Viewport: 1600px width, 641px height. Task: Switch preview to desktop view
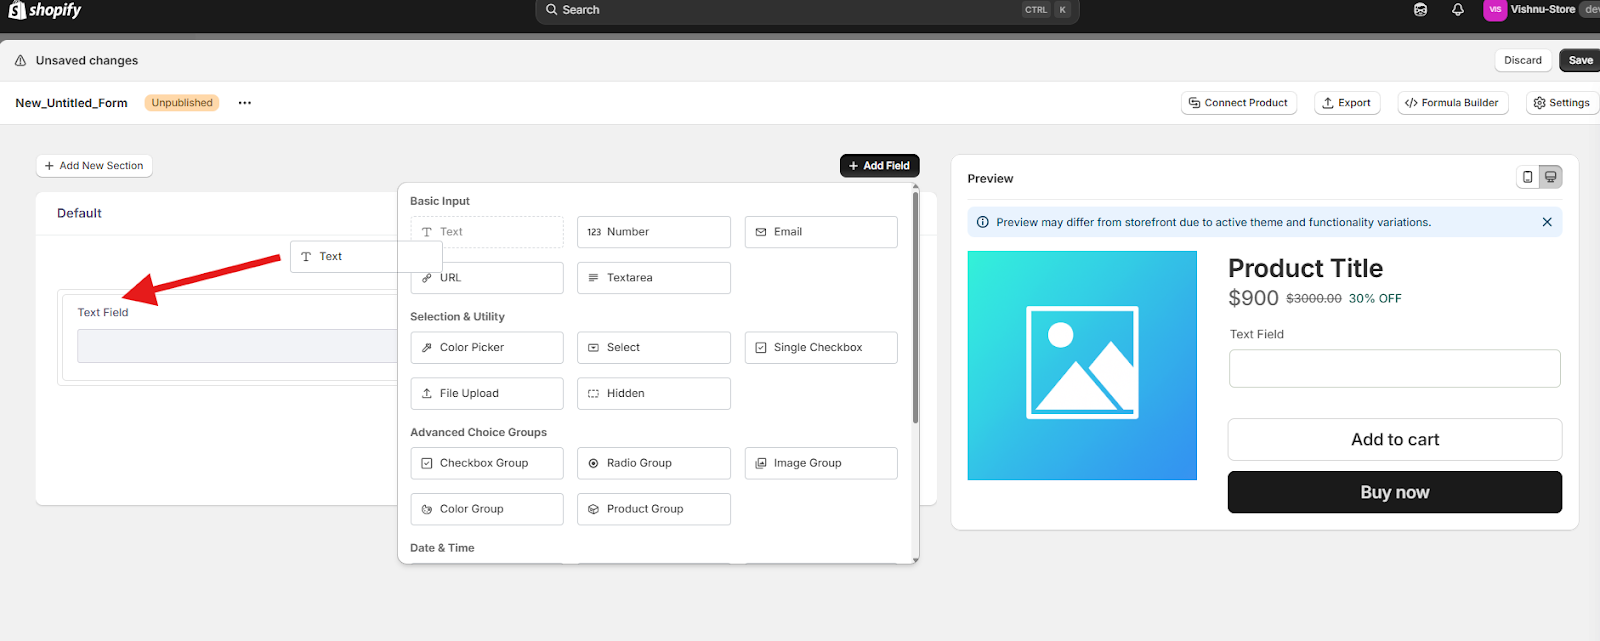pos(1550,177)
